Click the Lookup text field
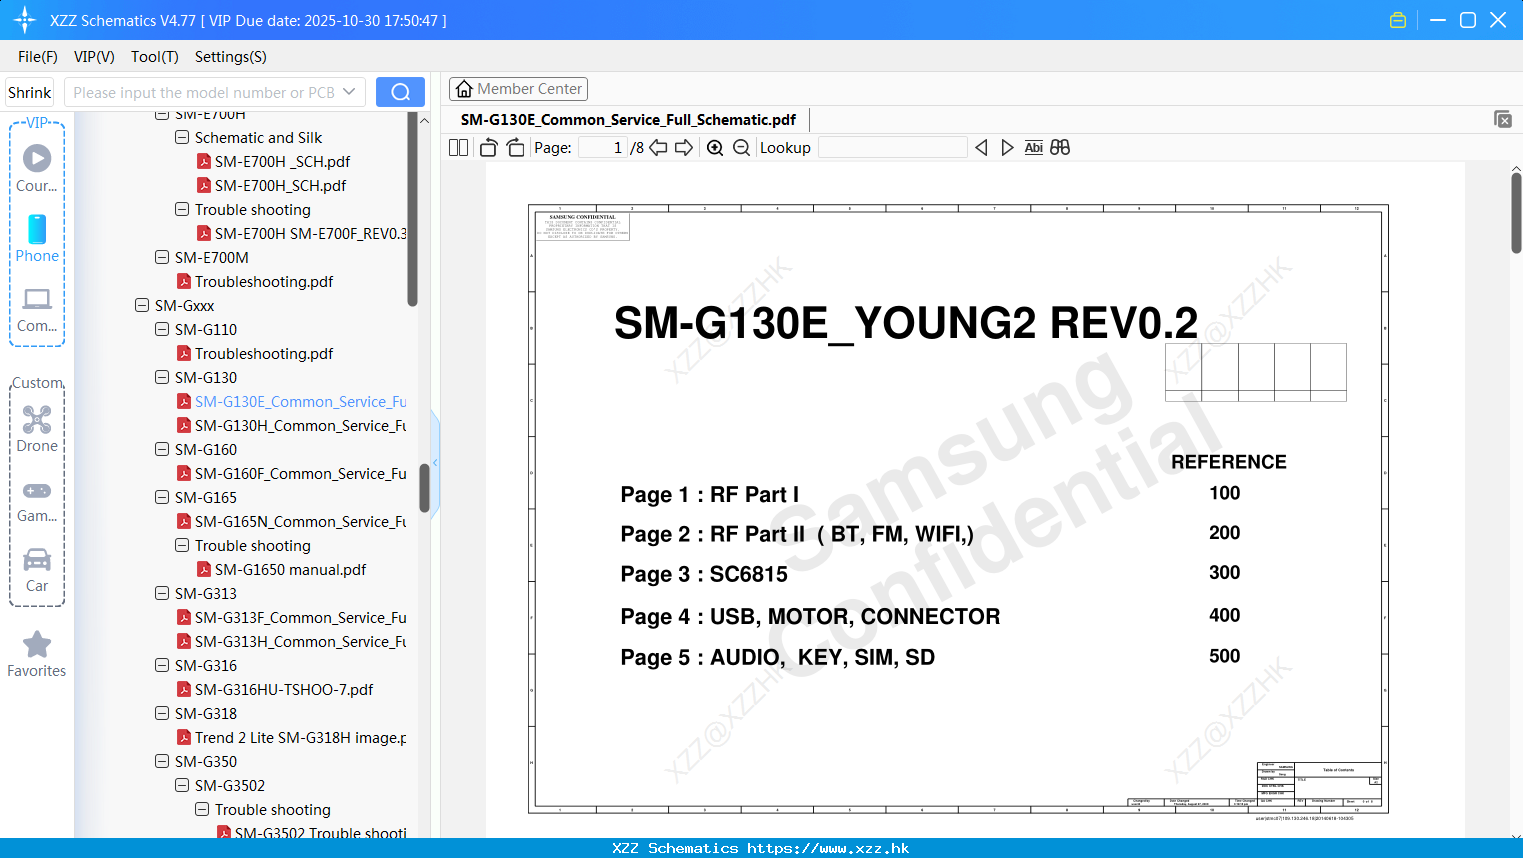Image resolution: width=1523 pixels, height=858 pixels. [x=892, y=147]
